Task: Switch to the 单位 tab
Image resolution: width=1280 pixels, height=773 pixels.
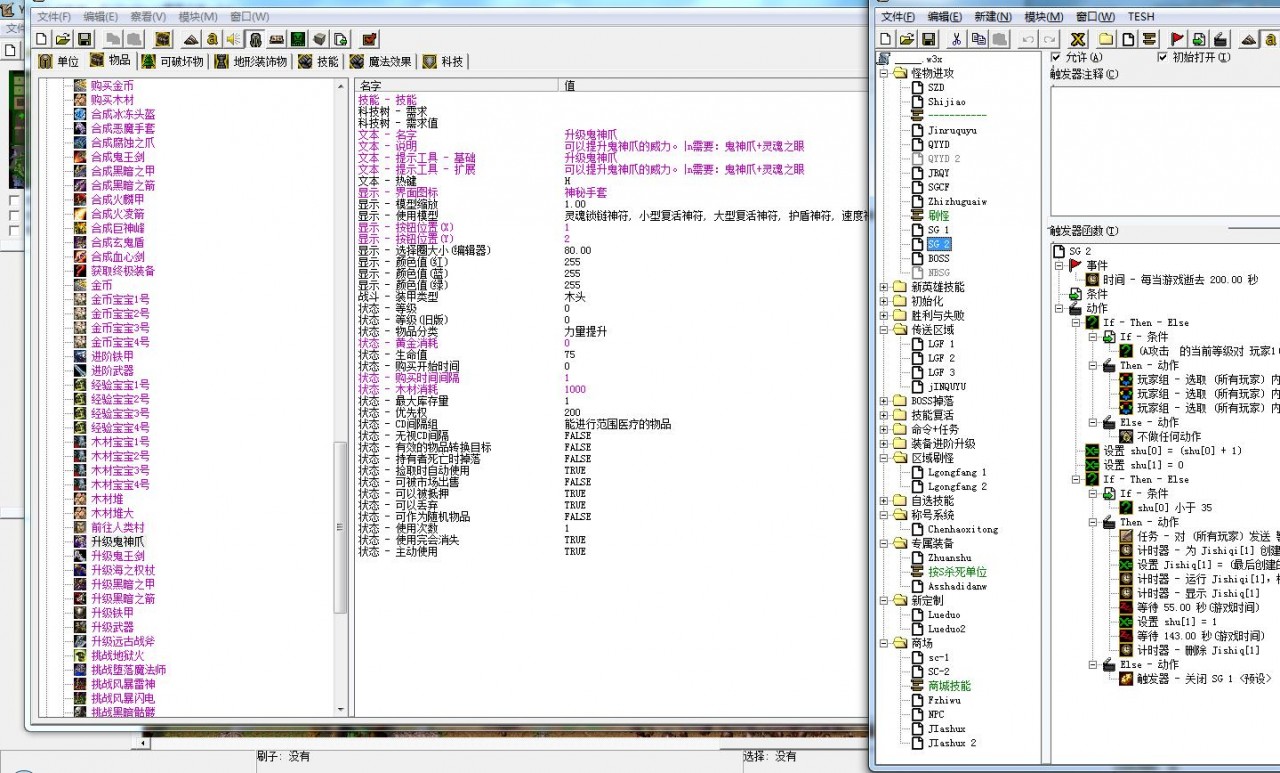Action: click(x=58, y=61)
